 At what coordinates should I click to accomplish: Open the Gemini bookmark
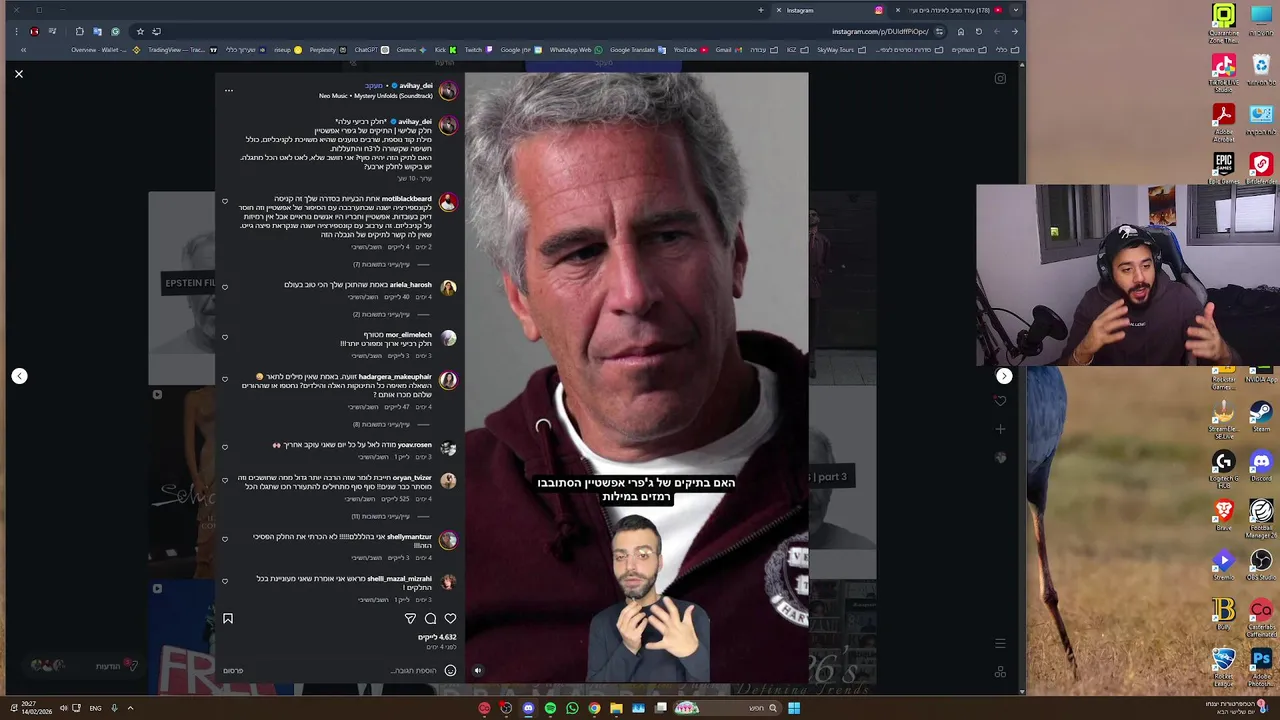(410, 50)
